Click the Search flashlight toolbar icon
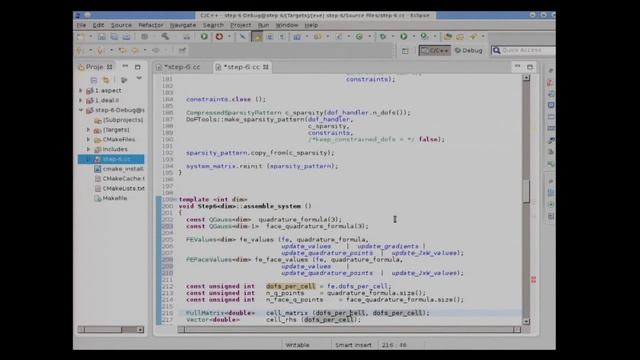Screen dimensions: 640x360 coord(473,37)
